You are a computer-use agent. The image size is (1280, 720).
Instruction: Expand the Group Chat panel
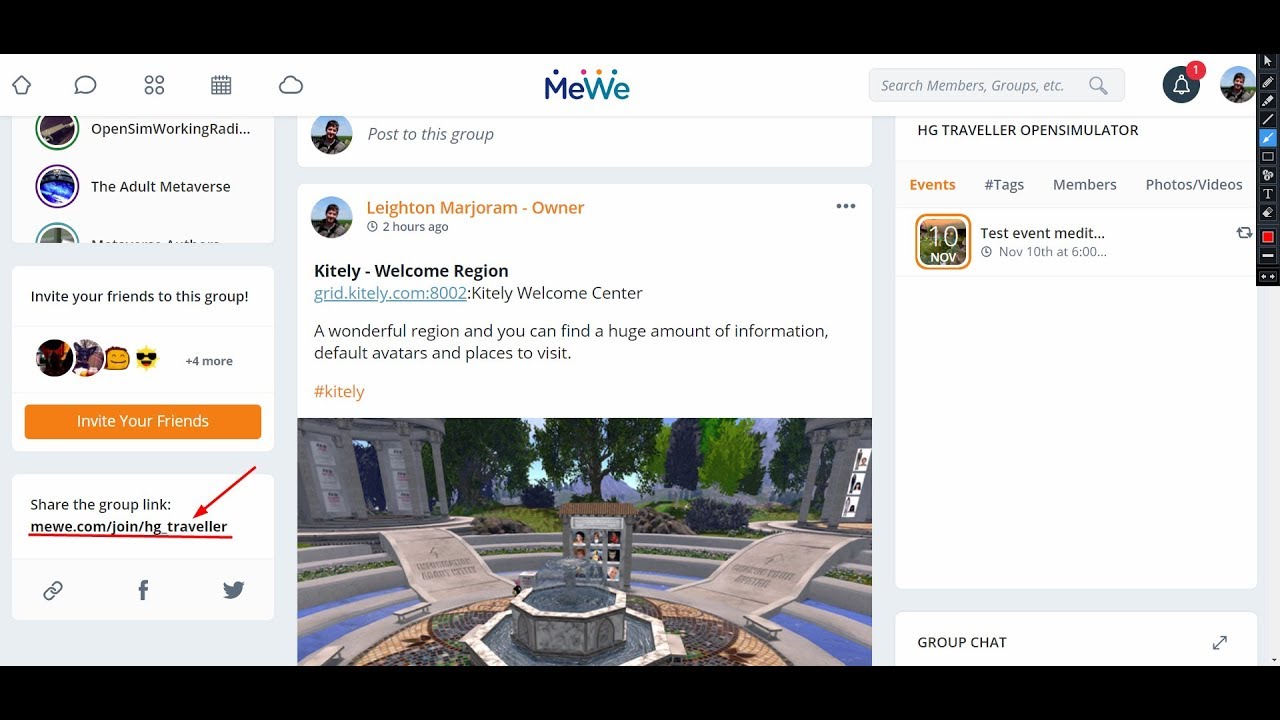pos(1219,643)
